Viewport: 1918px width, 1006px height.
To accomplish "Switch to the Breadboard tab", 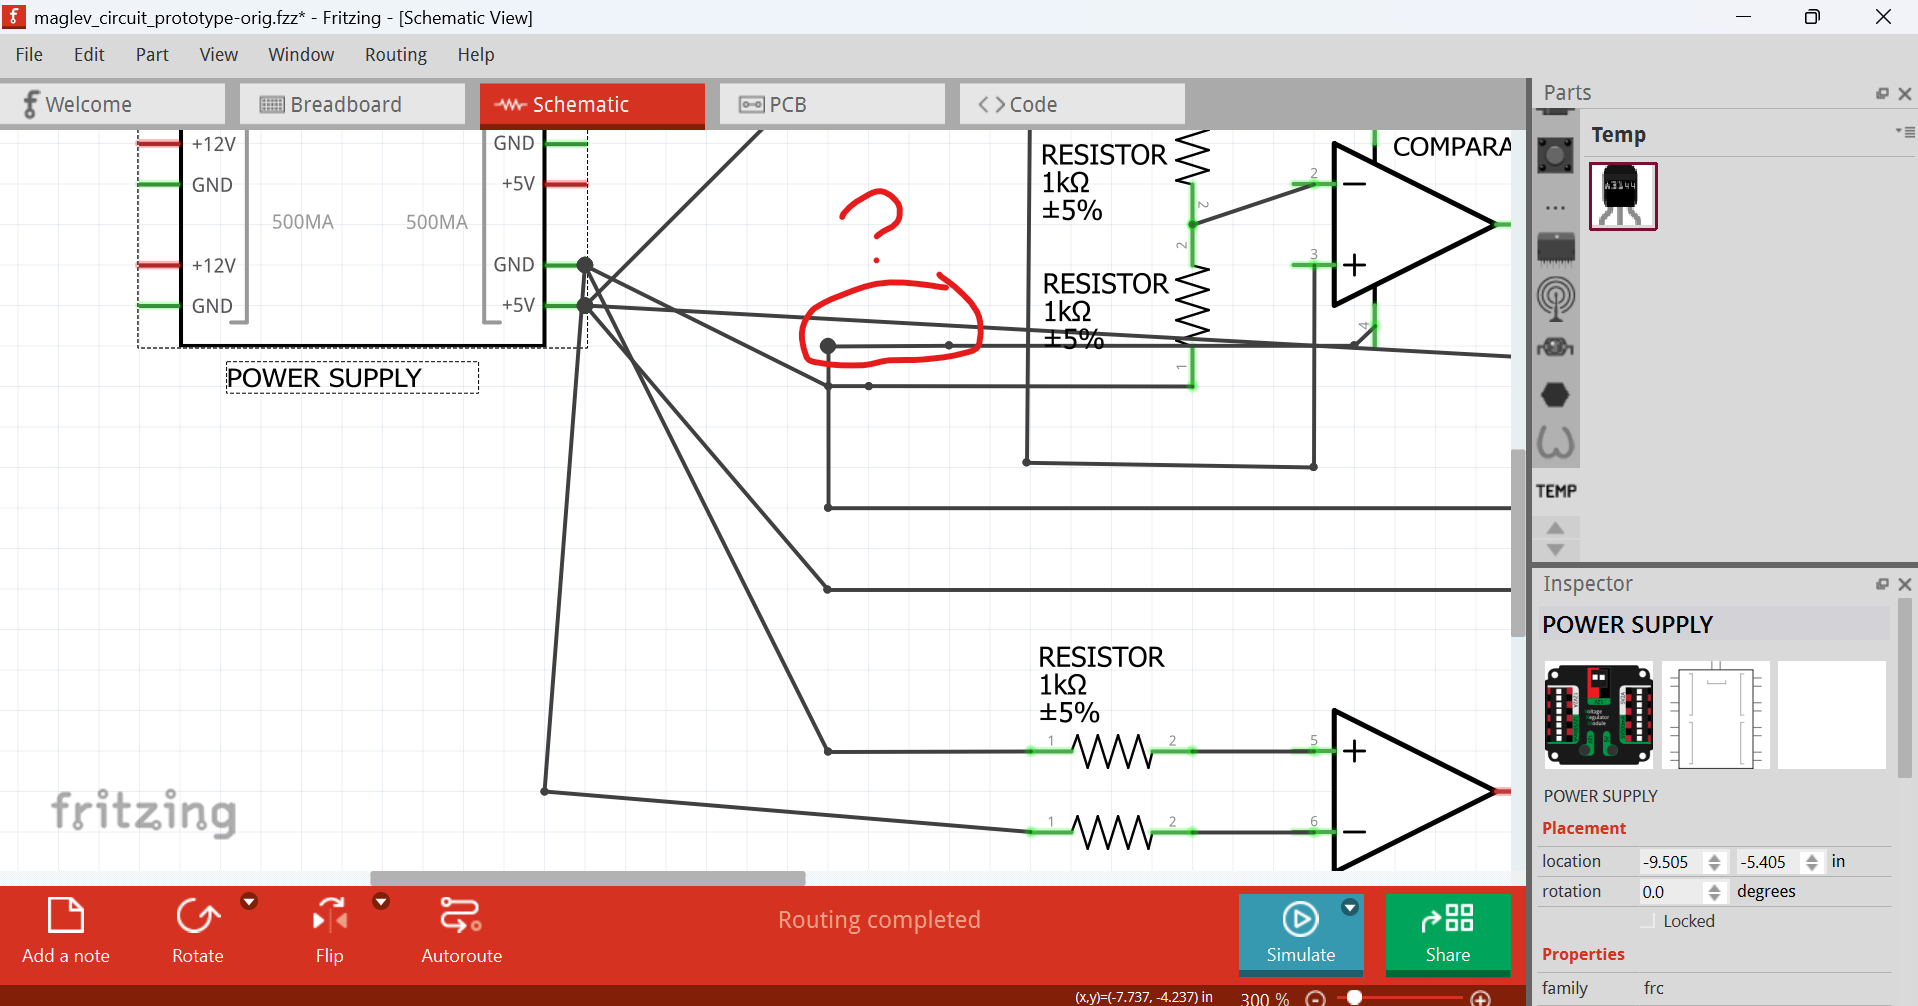I will [352, 104].
